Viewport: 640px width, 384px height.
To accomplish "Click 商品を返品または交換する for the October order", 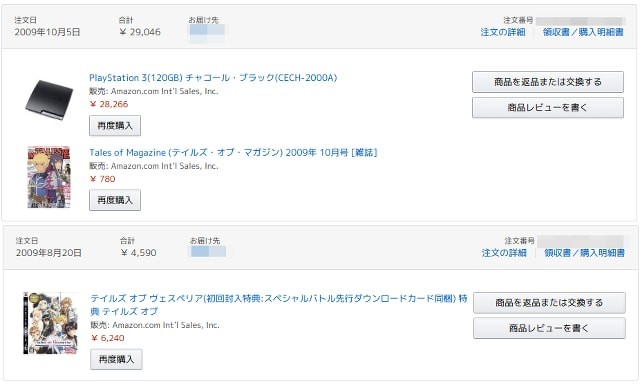I will [548, 82].
